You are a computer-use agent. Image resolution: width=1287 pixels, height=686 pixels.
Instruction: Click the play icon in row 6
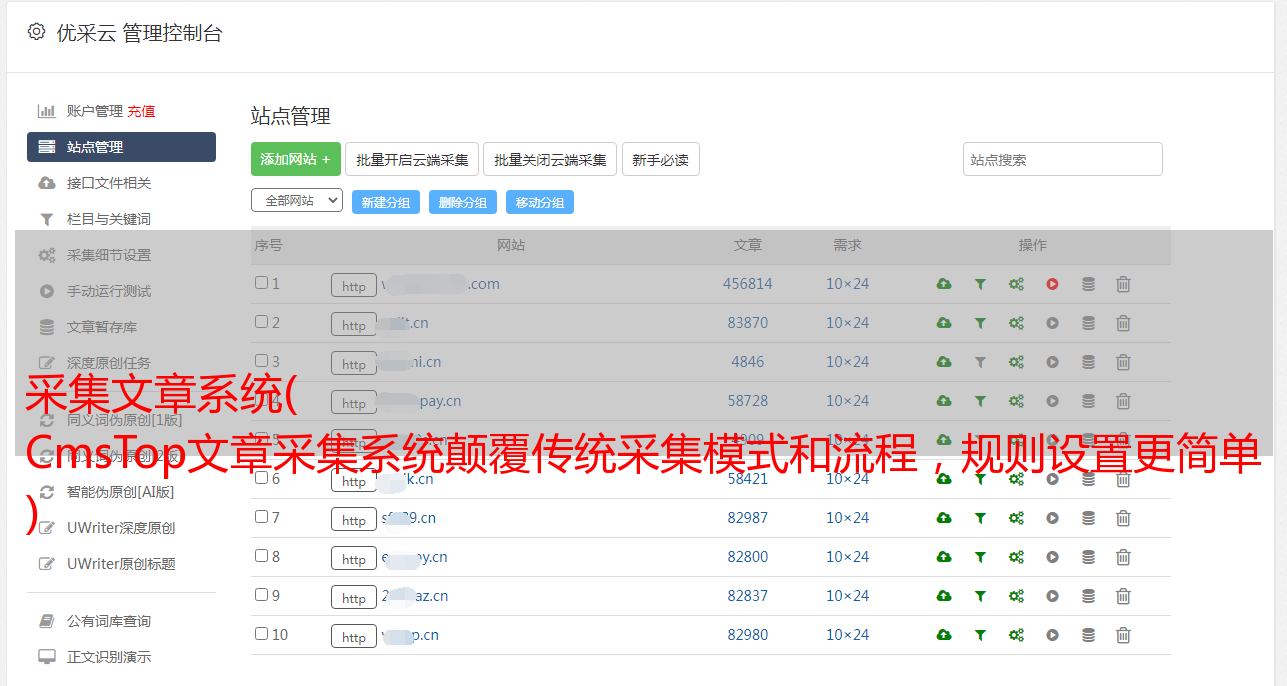(1052, 479)
